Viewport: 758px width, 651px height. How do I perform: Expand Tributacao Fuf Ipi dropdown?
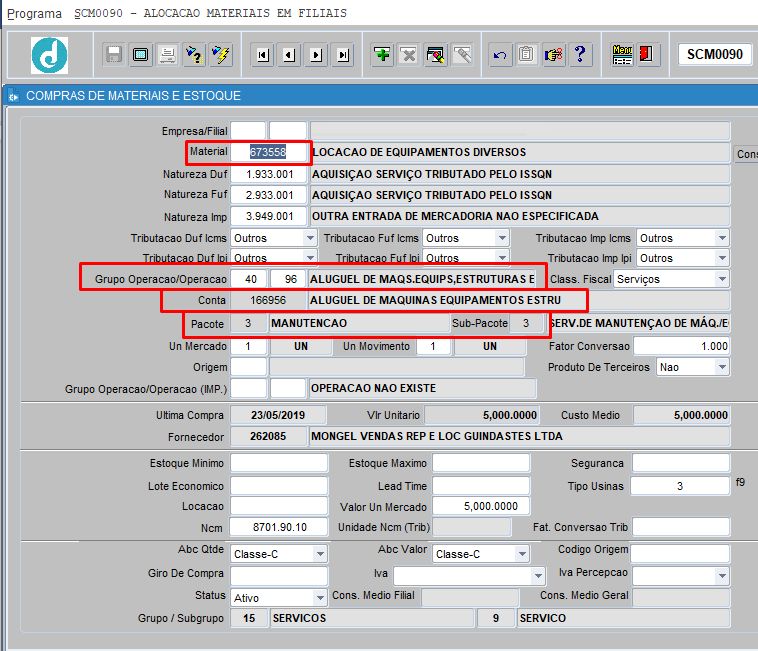(x=502, y=257)
